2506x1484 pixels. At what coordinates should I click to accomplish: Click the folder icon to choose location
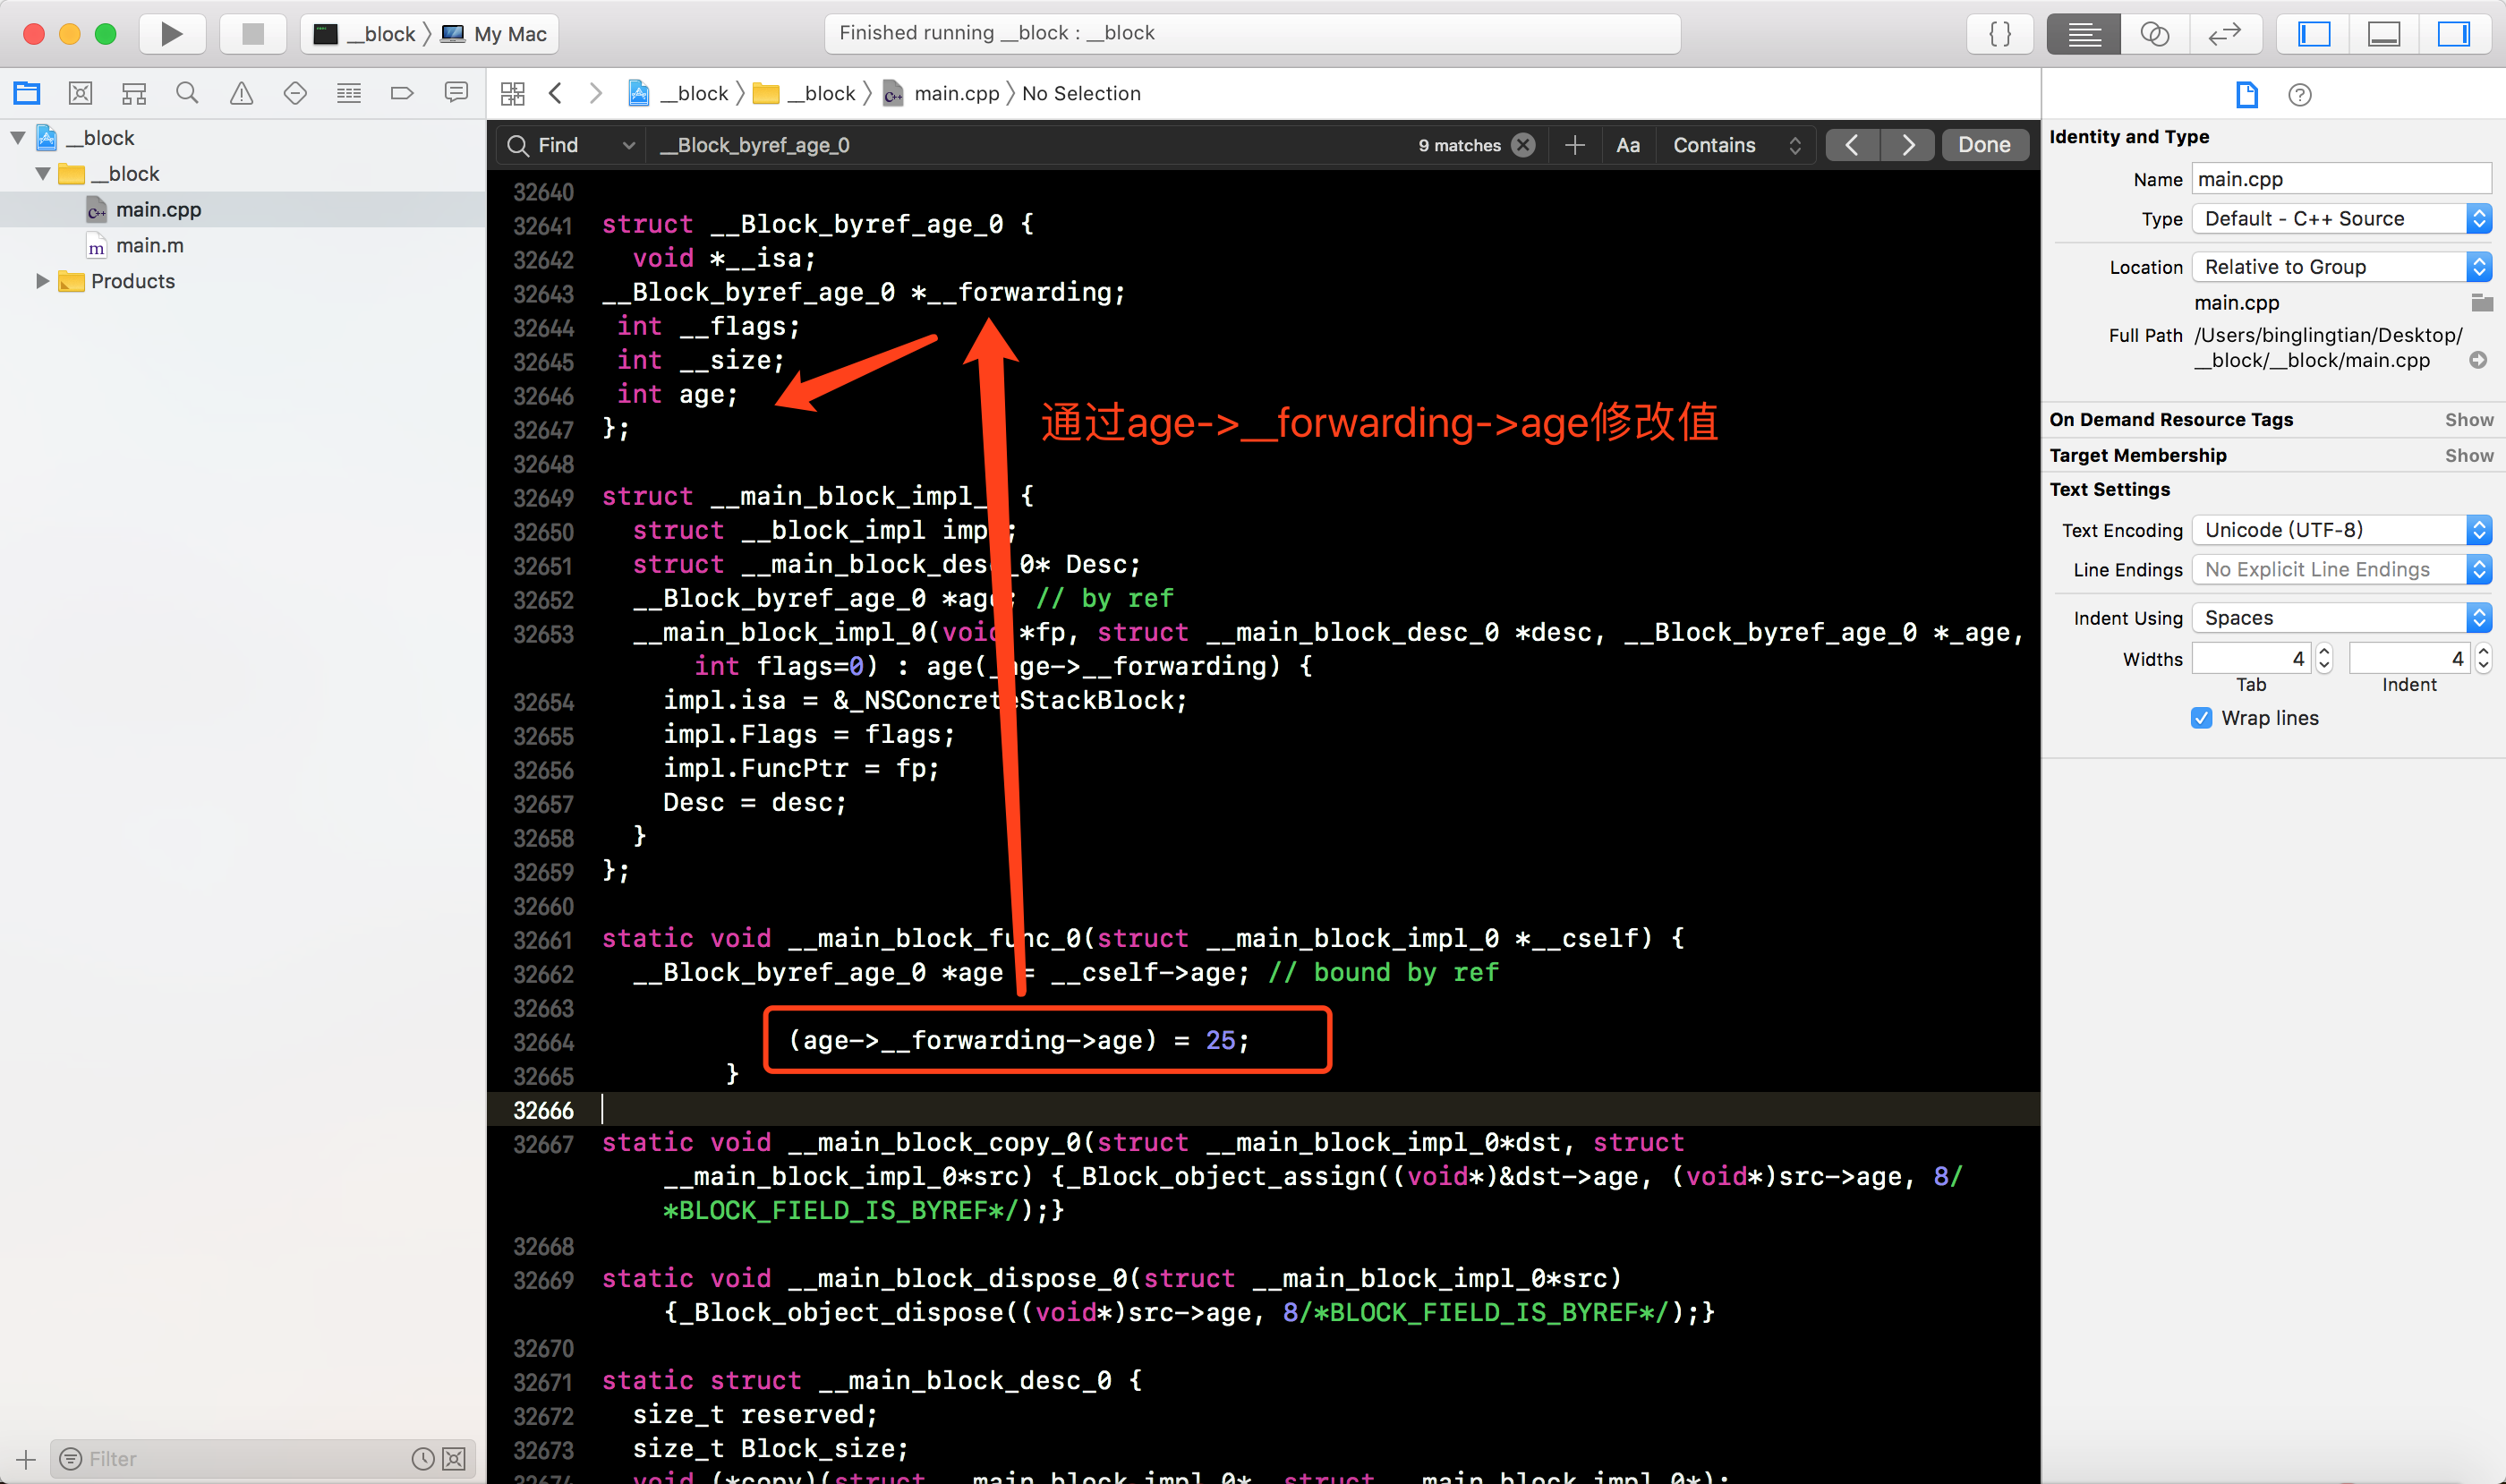coord(2481,302)
